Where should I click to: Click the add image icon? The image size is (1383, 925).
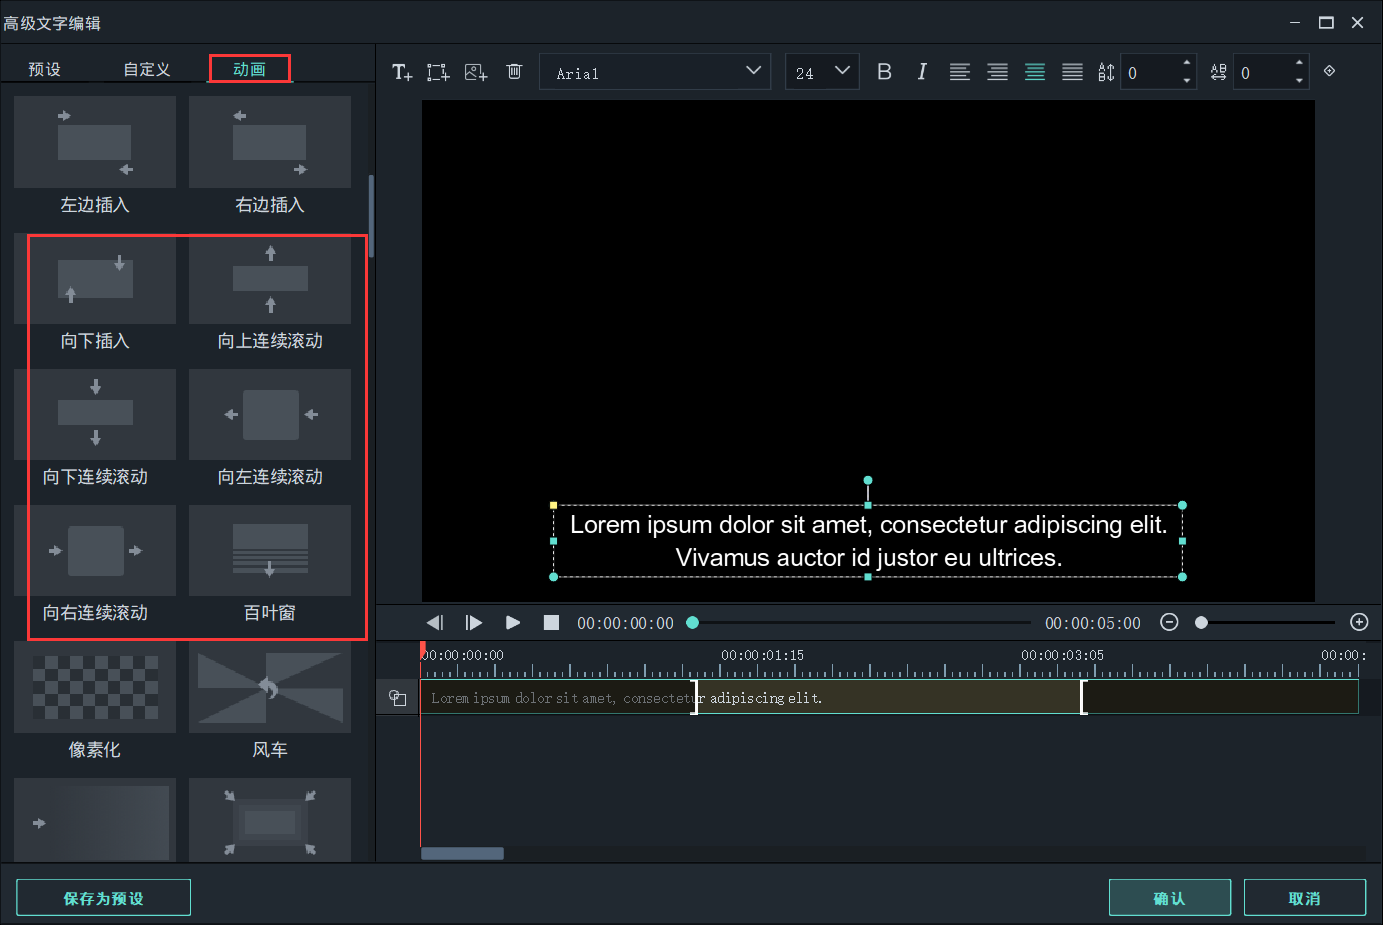(x=476, y=72)
